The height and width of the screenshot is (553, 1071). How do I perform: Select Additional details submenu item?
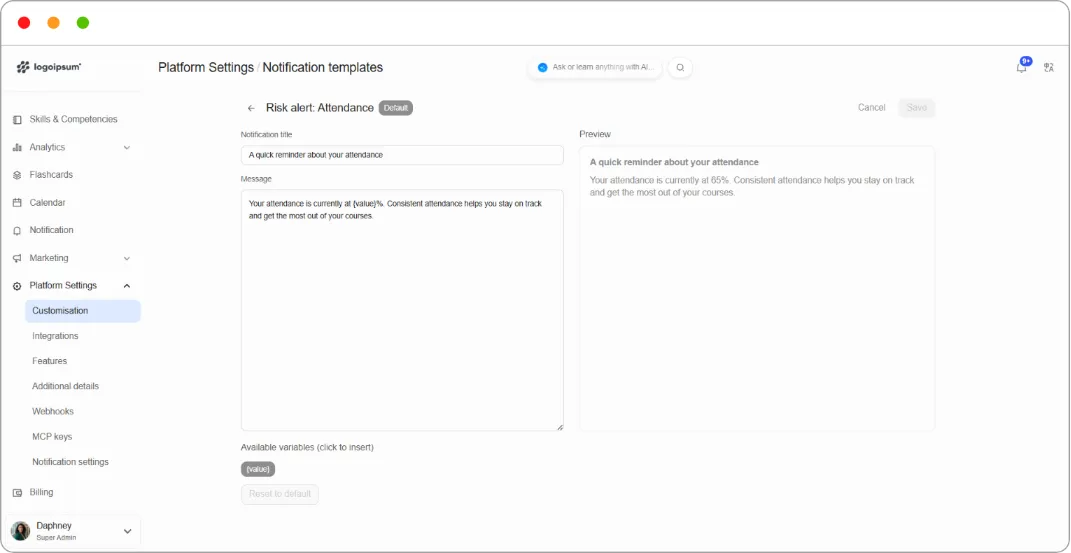(x=66, y=386)
